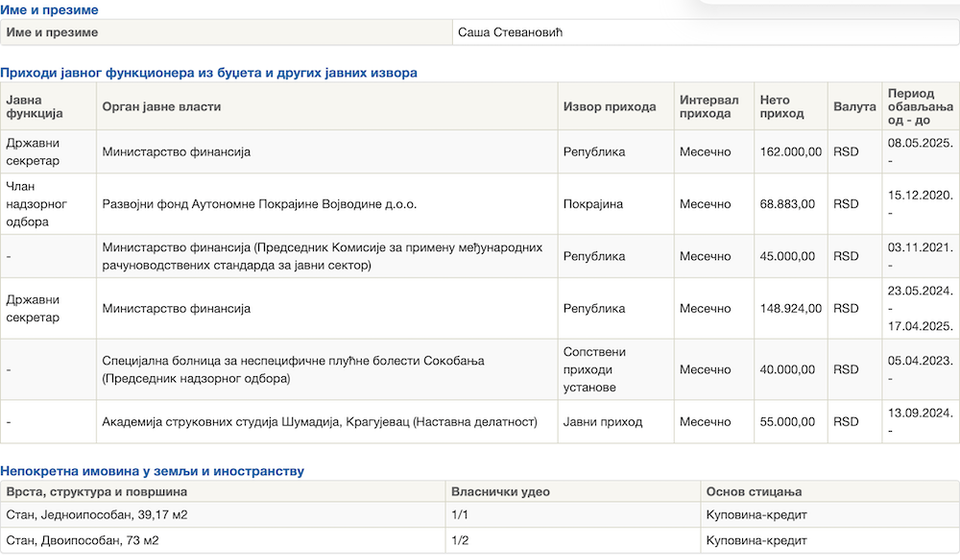Select the period date 08.05.2025.

(920, 143)
